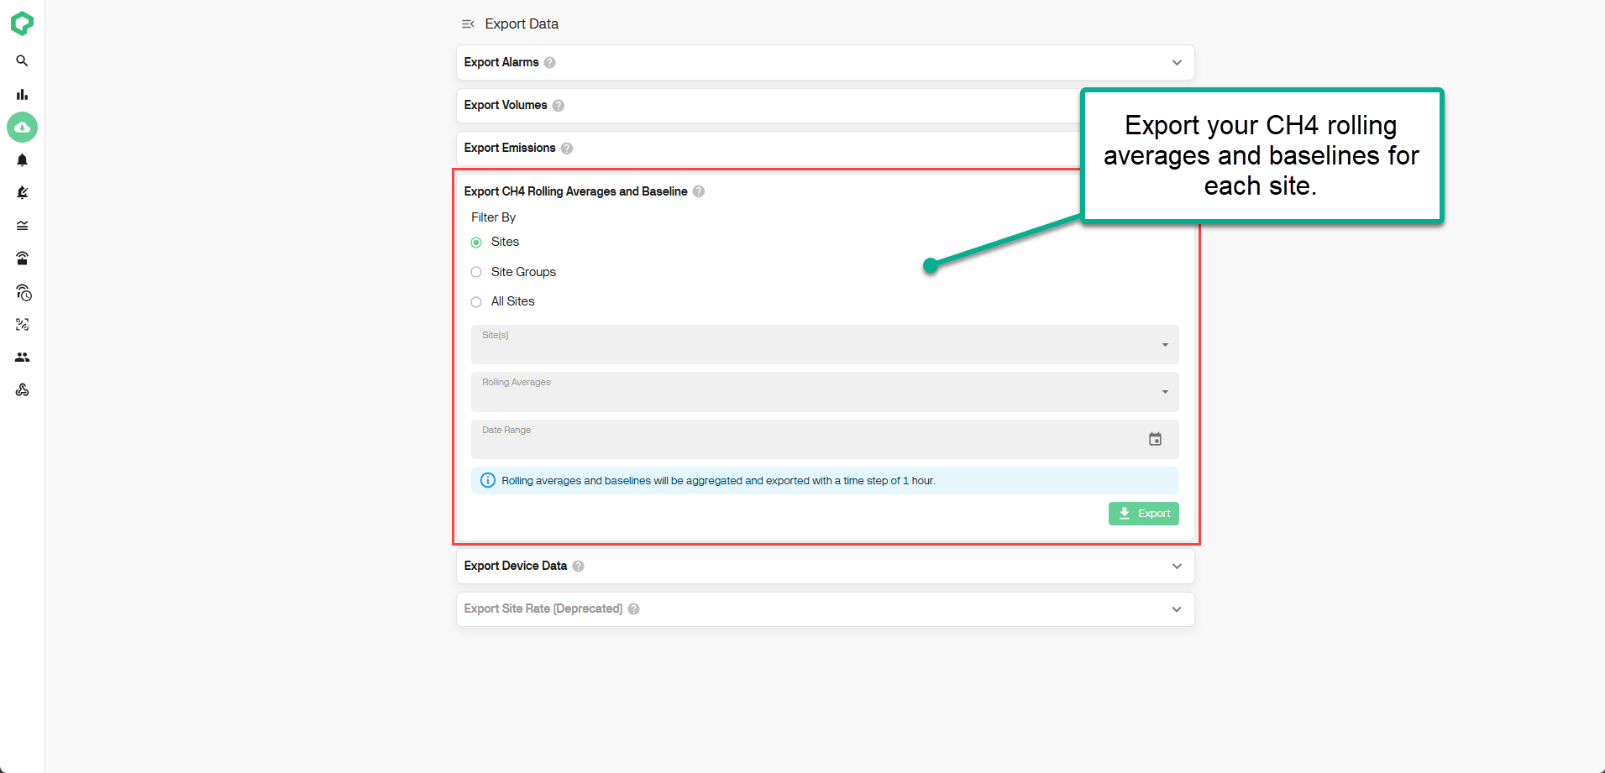Open the bell alarms page

pyautogui.click(x=22, y=160)
